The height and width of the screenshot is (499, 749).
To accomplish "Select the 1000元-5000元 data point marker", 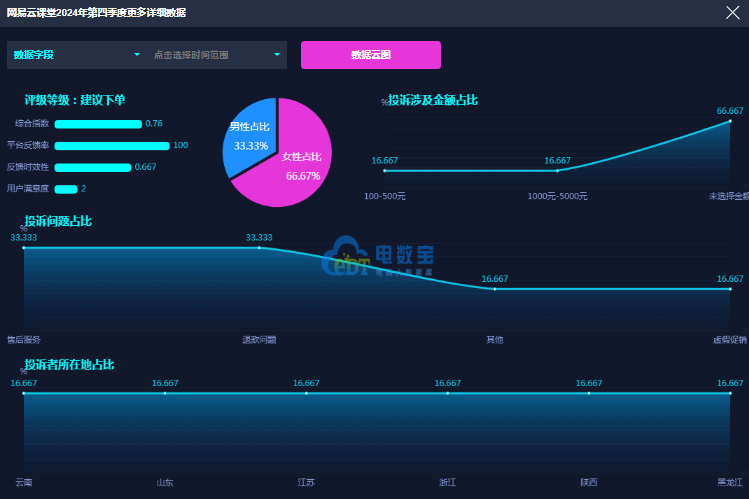I will [x=557, y=171].
